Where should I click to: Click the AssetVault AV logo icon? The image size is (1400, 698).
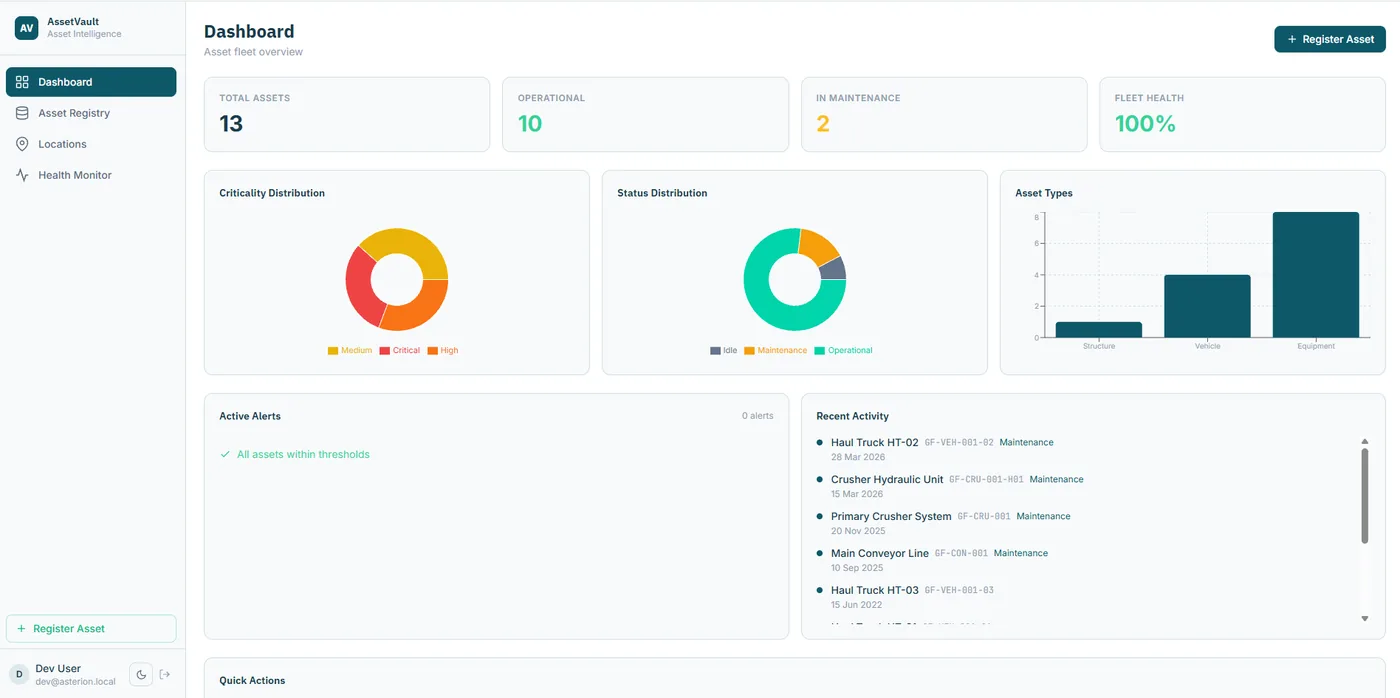pyautogui.click(x=26, y=28)
